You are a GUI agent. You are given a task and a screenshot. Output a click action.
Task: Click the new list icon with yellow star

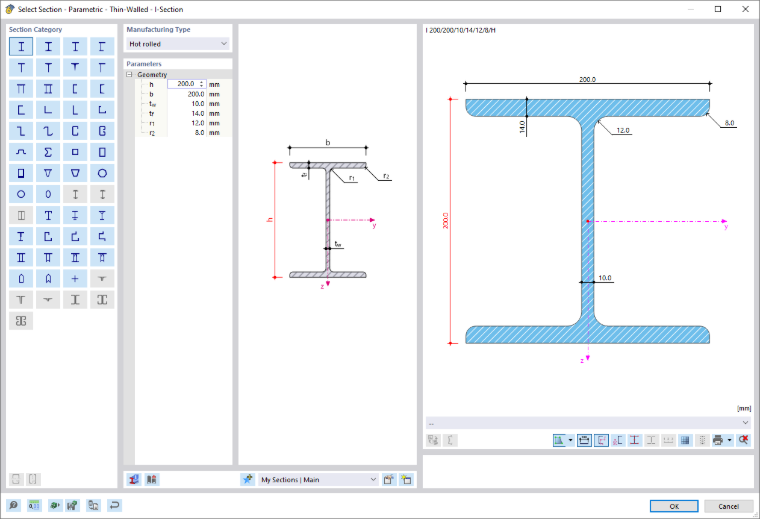tap(406, 480)
